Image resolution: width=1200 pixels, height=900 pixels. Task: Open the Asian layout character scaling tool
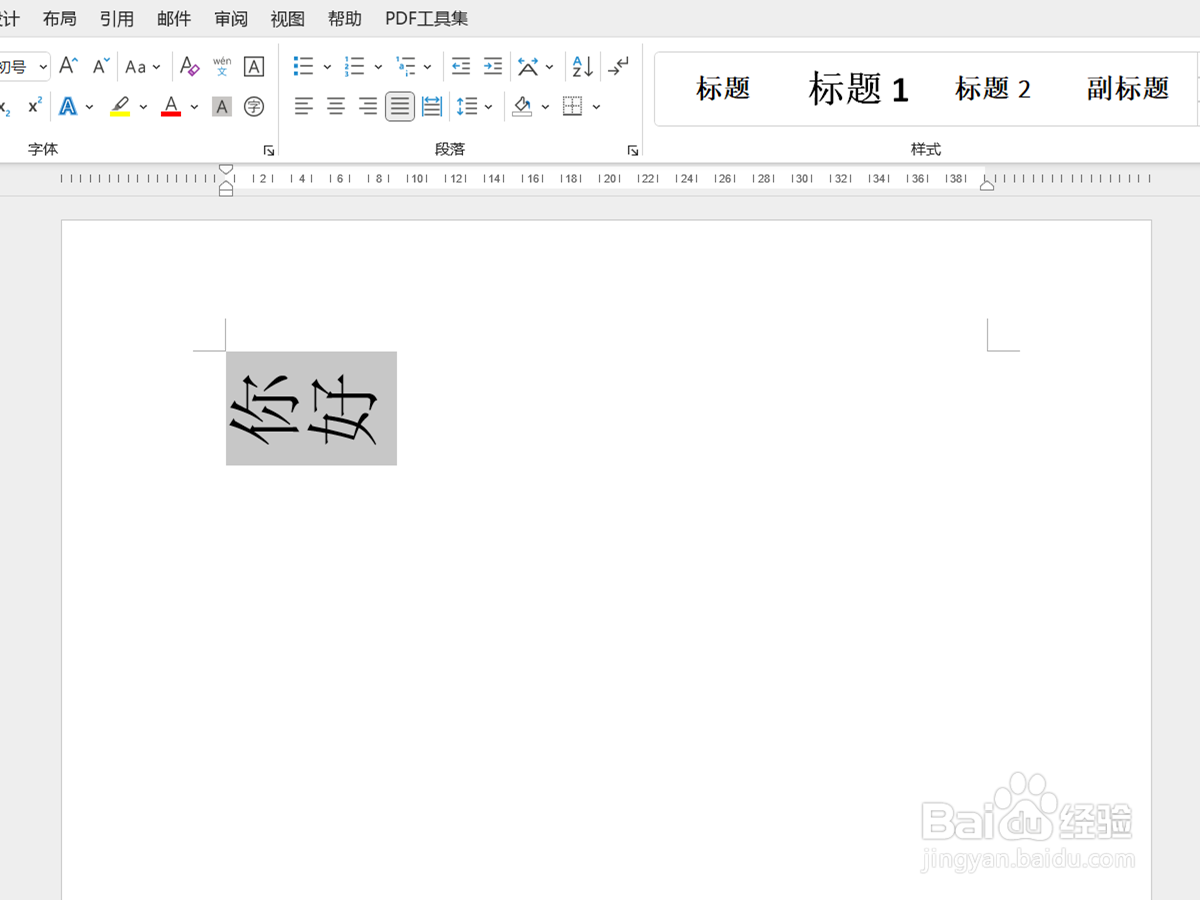(x=528, y=66)
